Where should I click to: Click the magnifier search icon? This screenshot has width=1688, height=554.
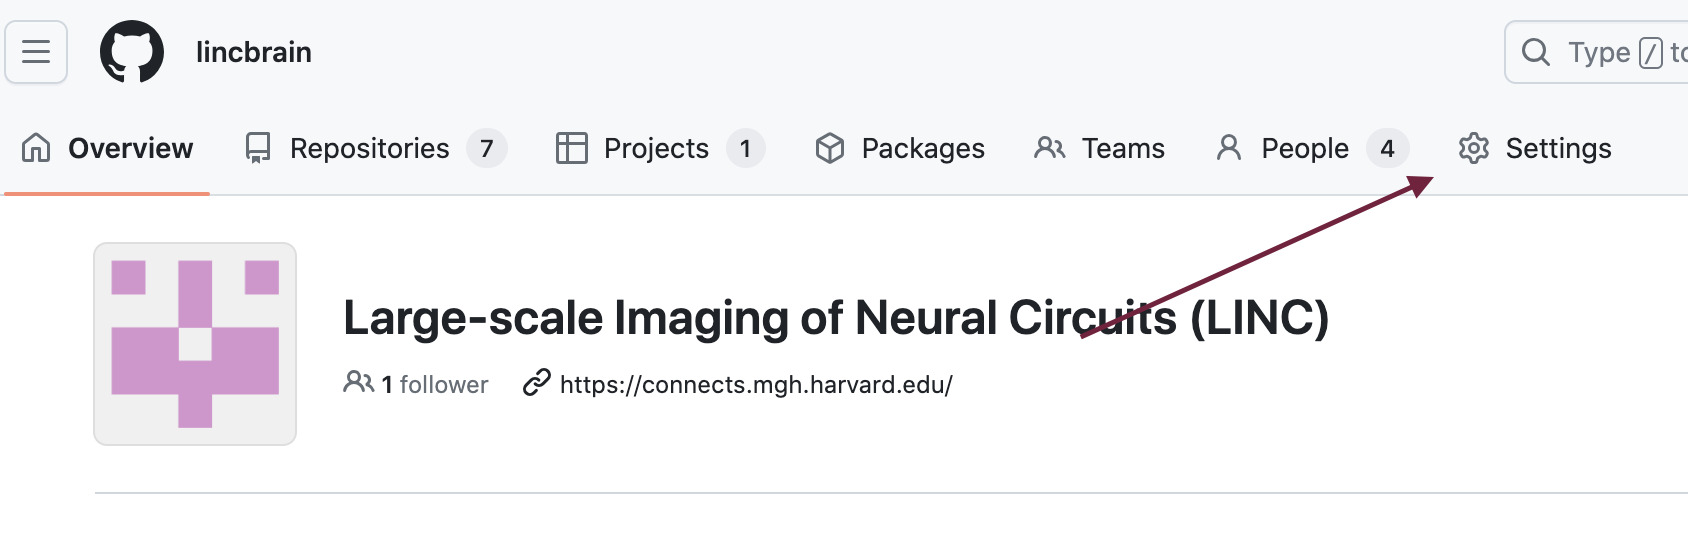(1535, 52)
